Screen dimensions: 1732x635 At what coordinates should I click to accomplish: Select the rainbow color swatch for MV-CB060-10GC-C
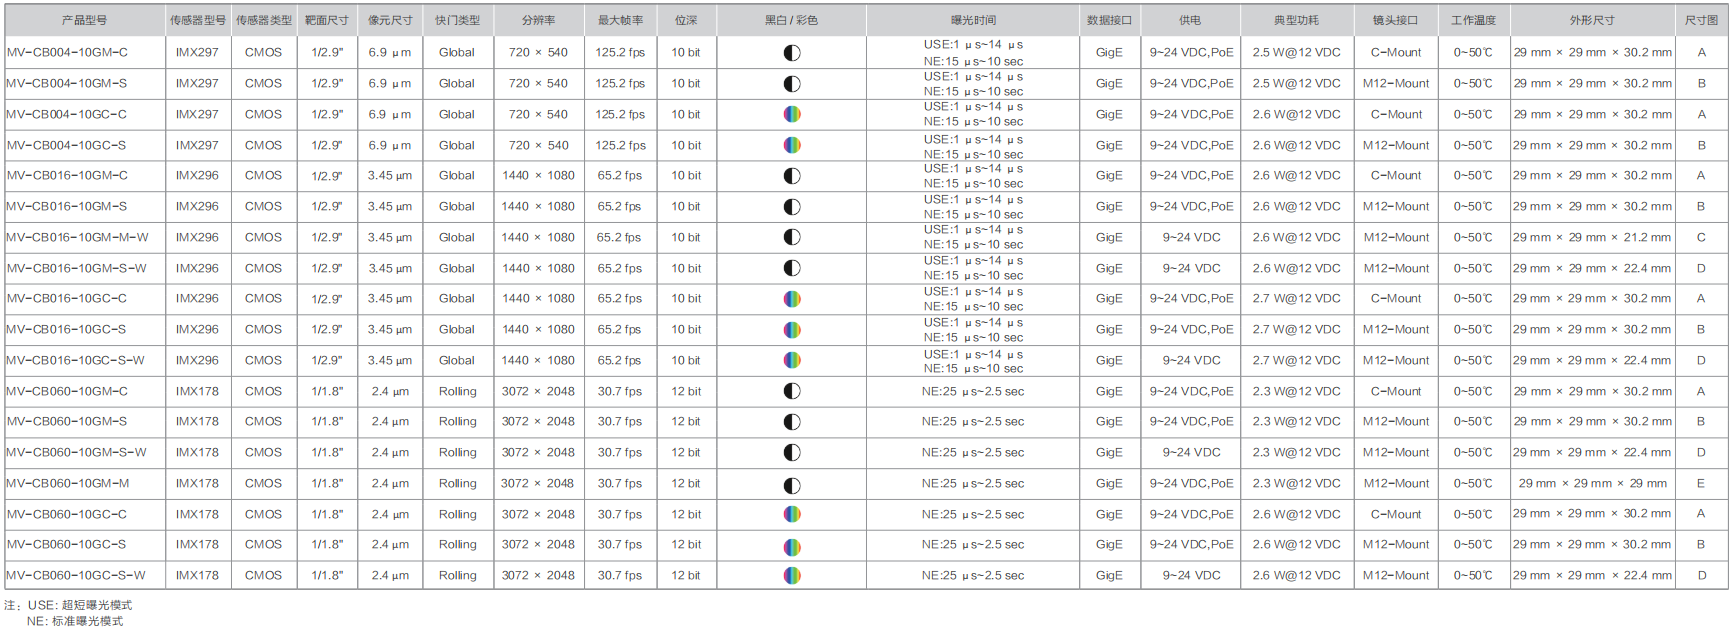[792, 515]
